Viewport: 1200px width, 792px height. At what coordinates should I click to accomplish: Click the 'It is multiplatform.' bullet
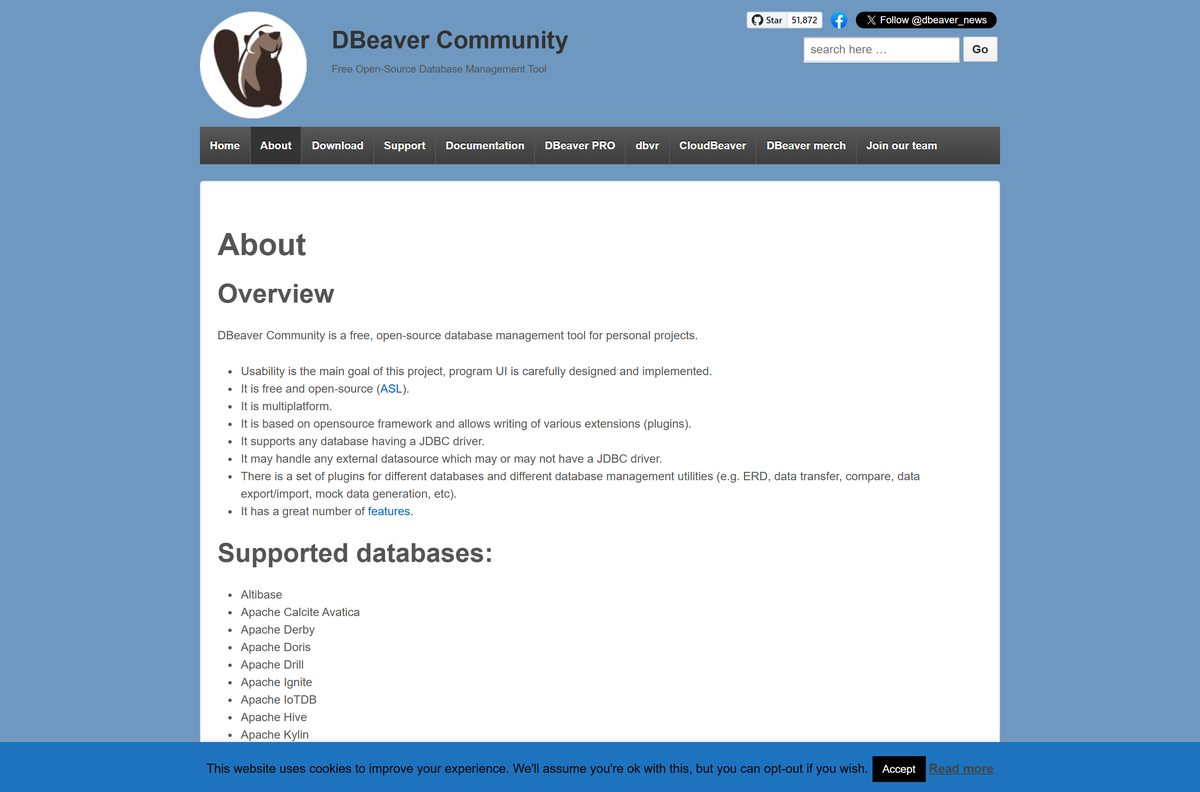coord(286,407)
